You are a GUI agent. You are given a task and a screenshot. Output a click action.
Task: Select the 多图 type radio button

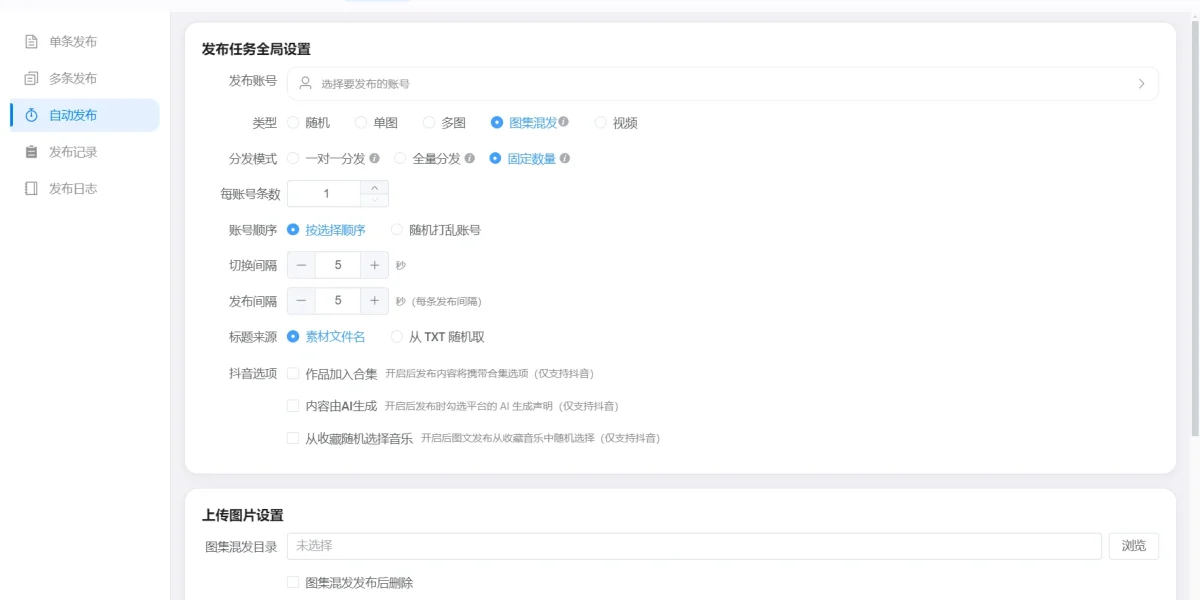tap(429, 123)
